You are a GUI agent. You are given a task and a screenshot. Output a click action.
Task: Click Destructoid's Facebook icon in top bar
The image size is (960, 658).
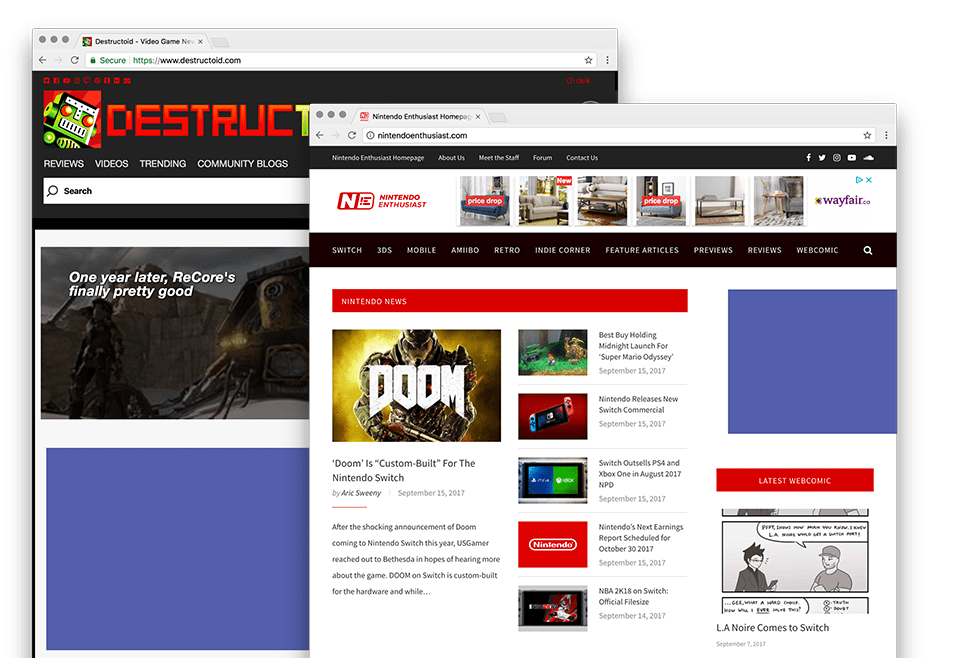(x=56, y=81)
